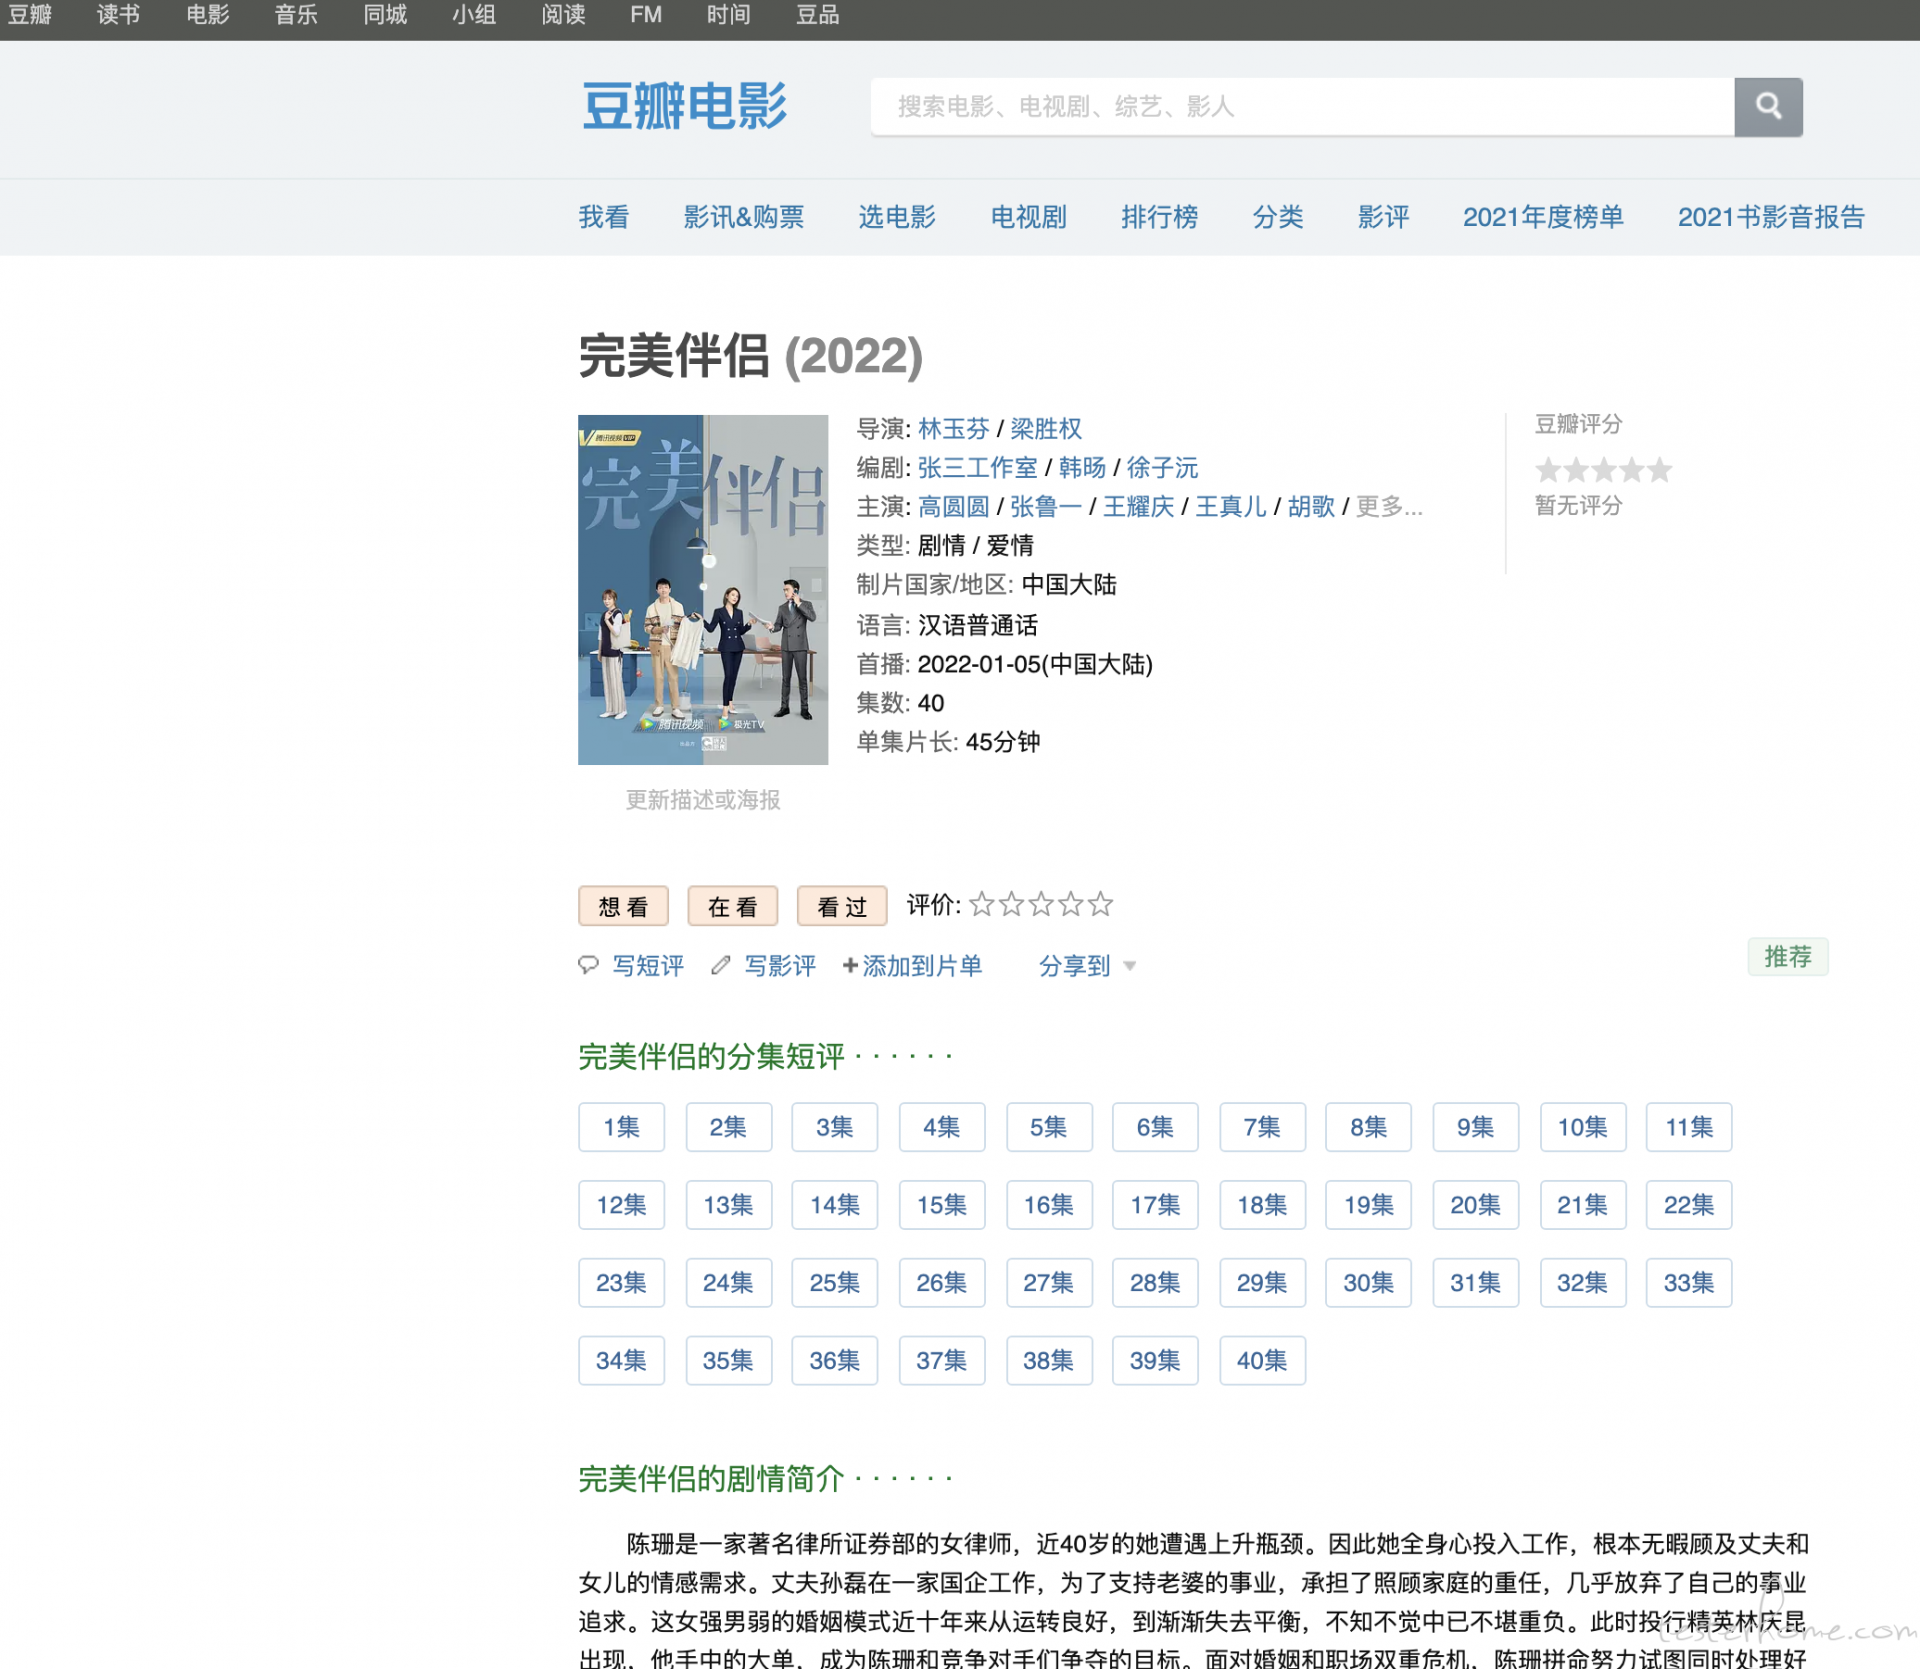Viewport: 1920px width, 1669px height.
Task: Open actor 胡歌's page
Action: 1311,507
